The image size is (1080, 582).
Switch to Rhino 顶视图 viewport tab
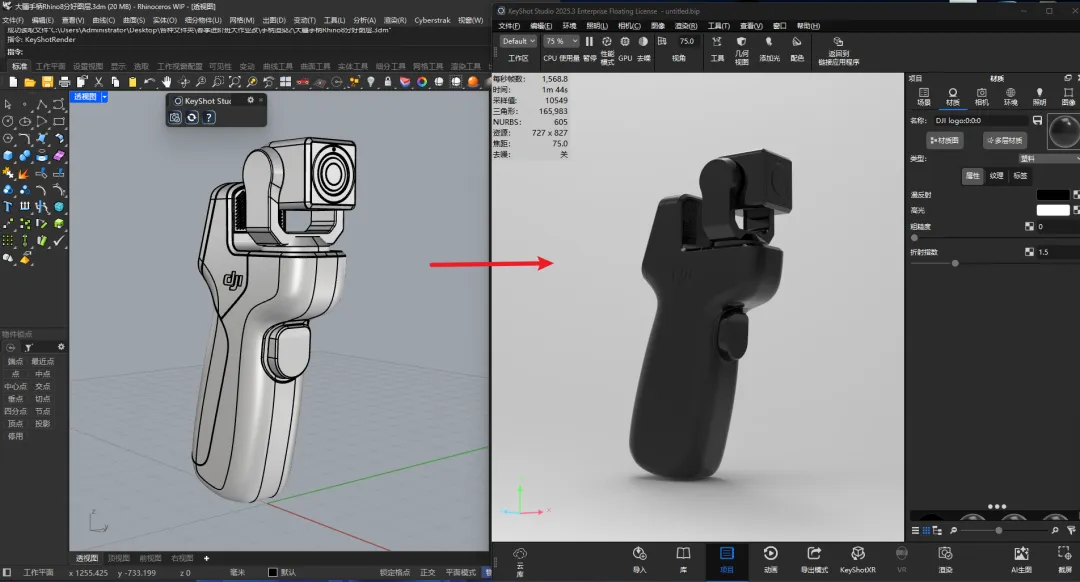[x=119, y=558]
